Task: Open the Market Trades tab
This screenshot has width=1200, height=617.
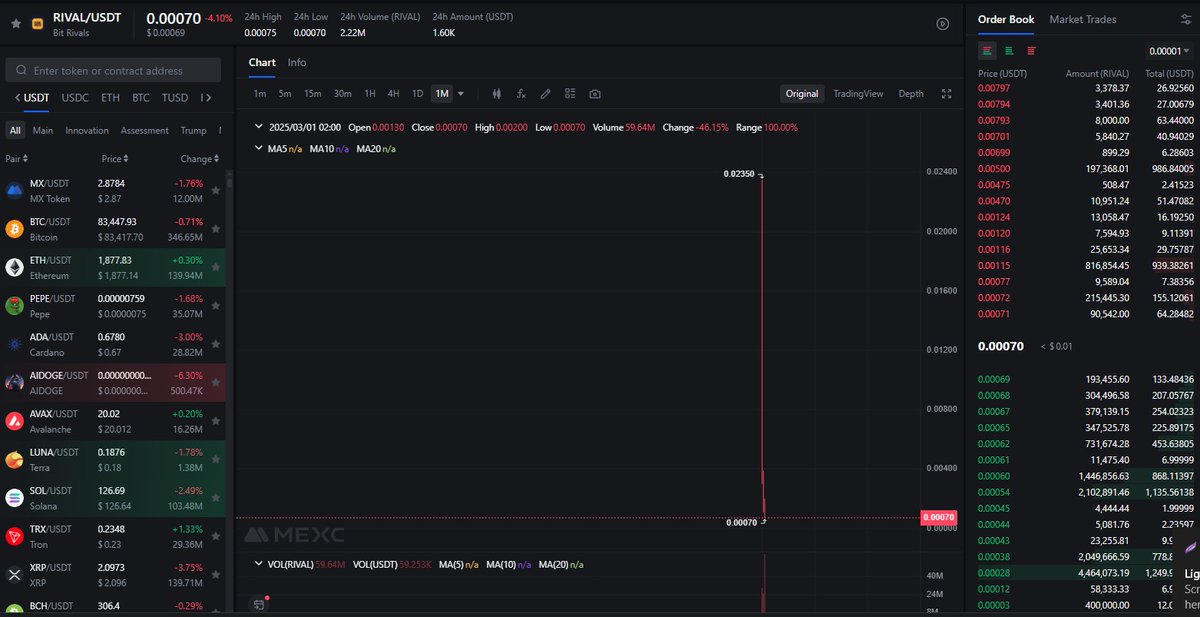Action: pyautogui.click(x=1083, y=19)
